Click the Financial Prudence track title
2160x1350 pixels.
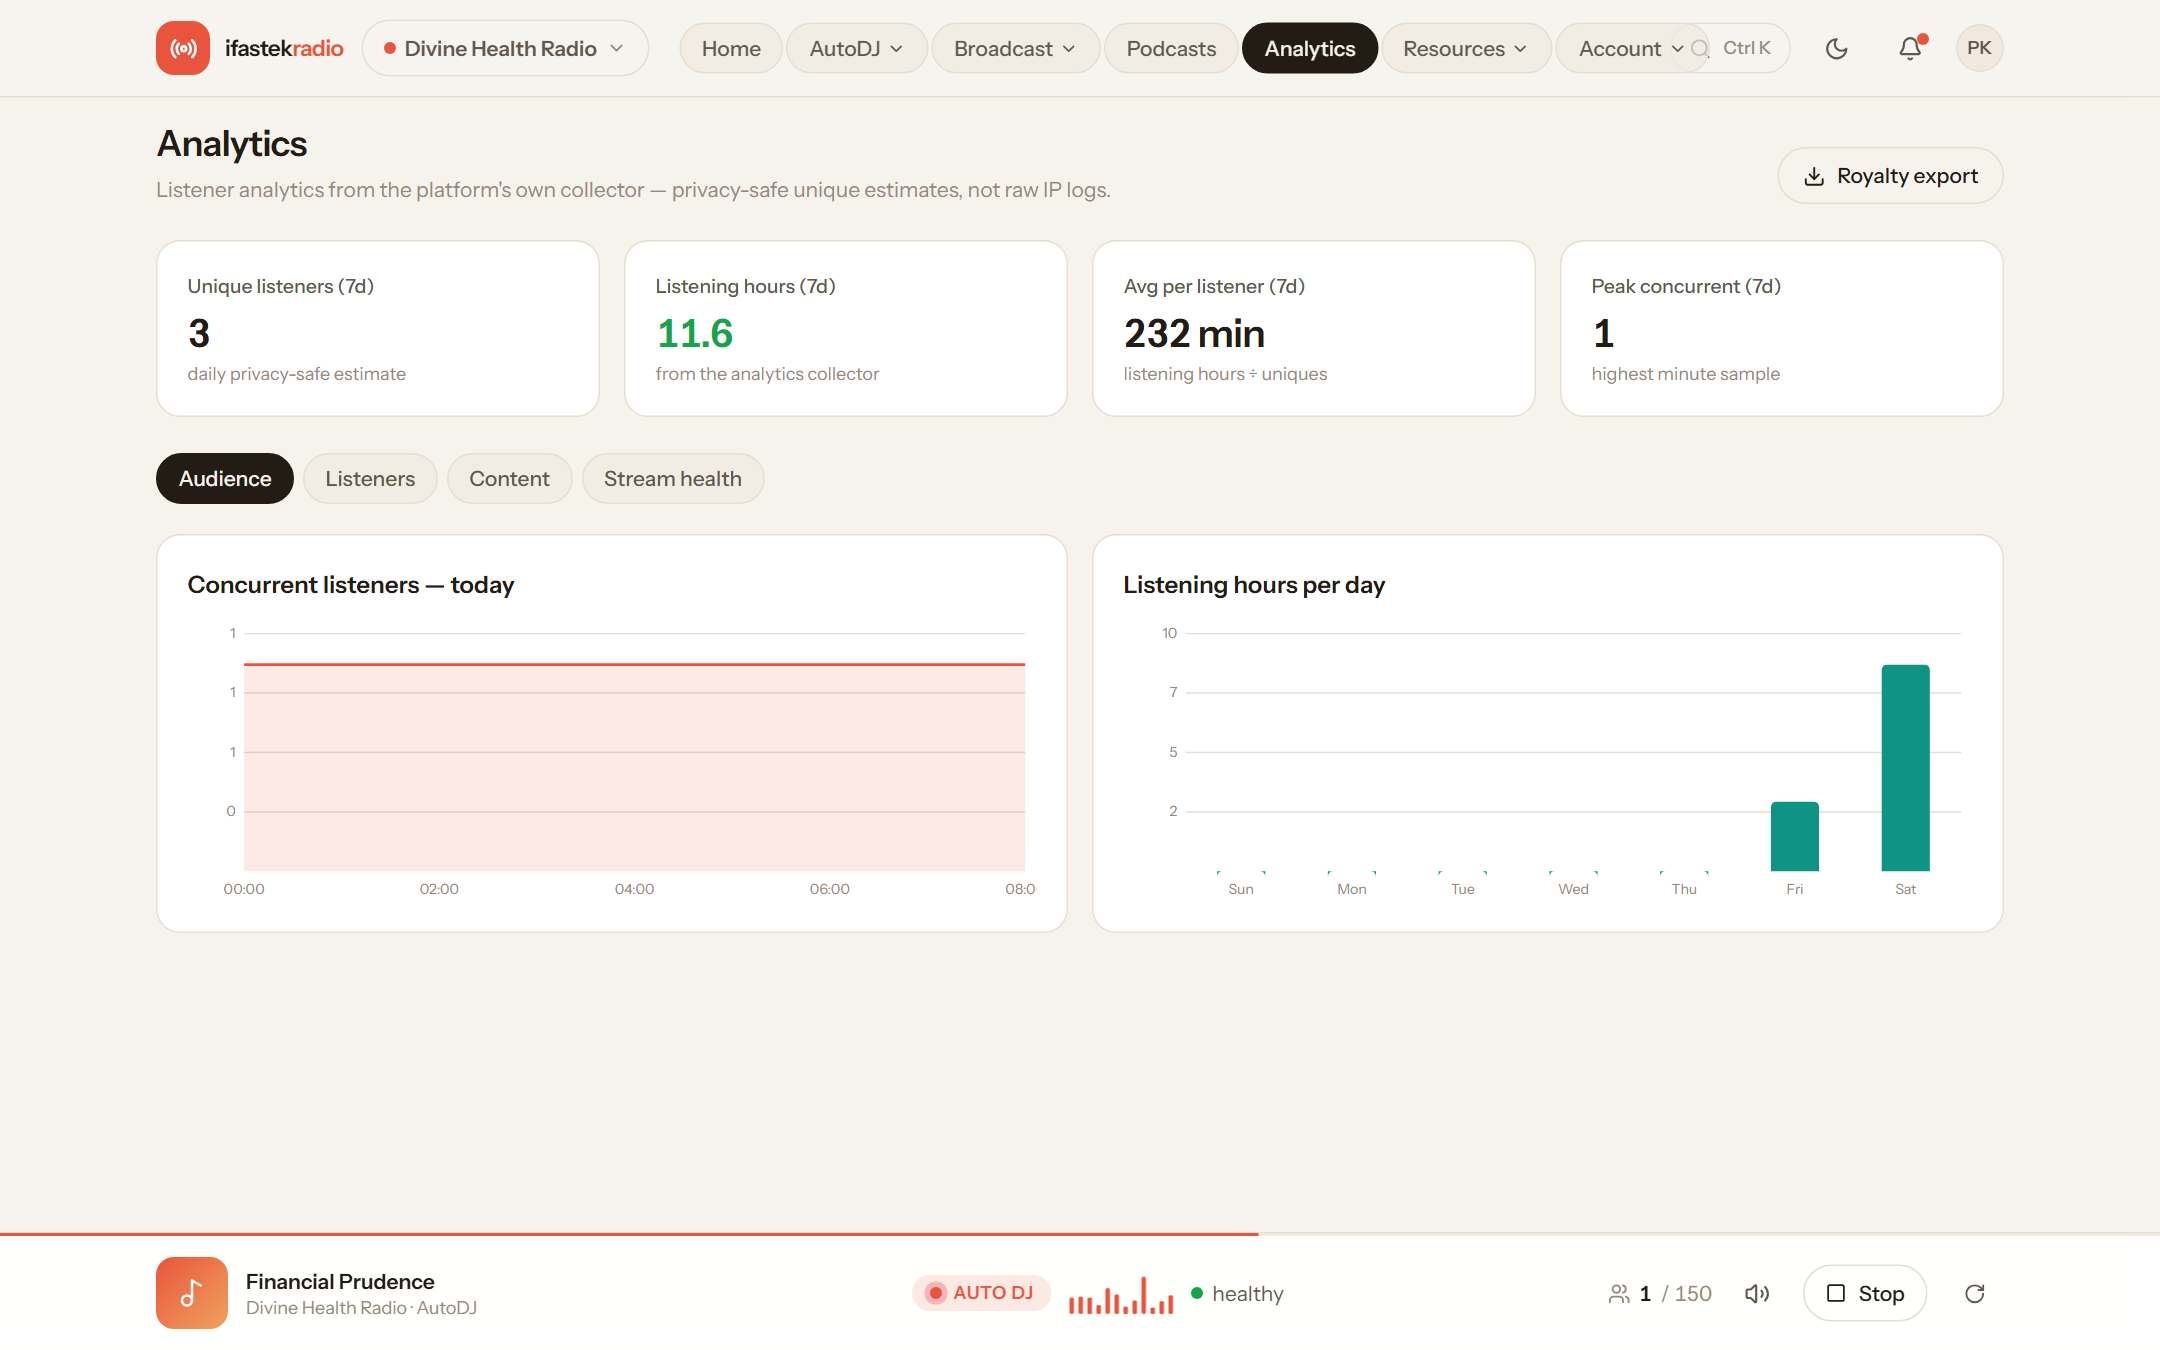340,1281
